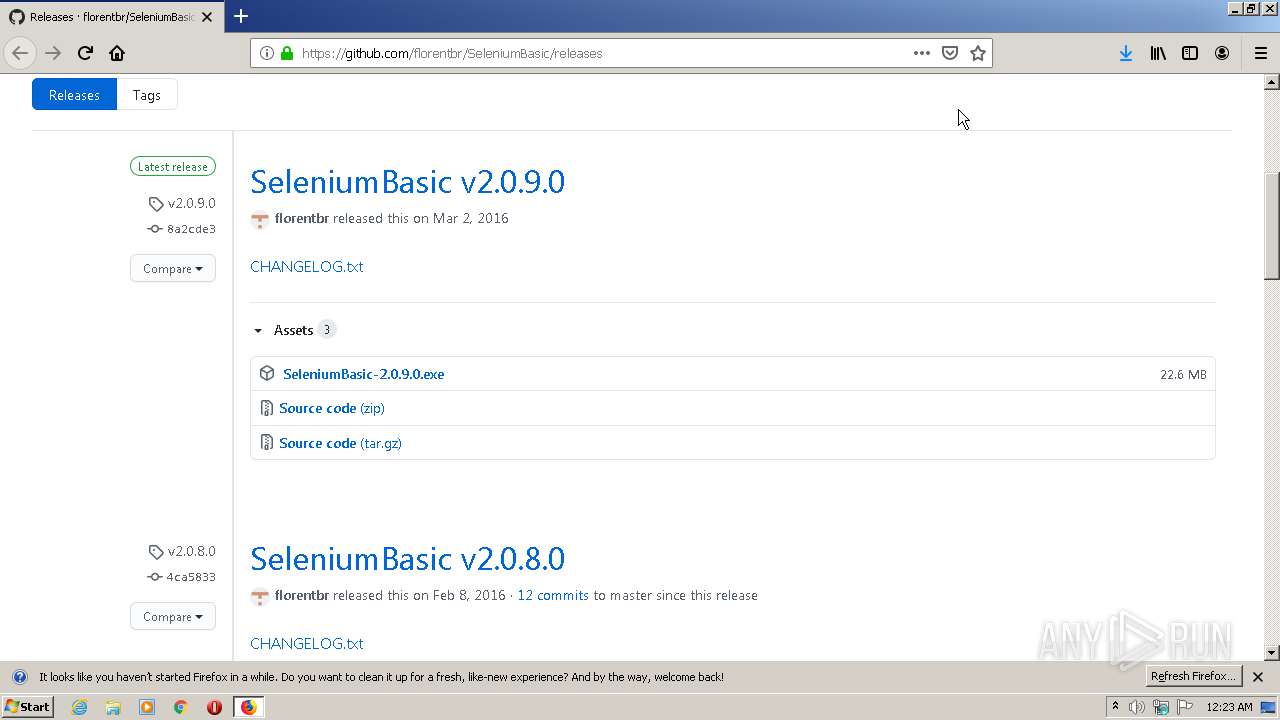Show site information for github.com
Viewport: 1280px width, 720px height.
(266, 53)
